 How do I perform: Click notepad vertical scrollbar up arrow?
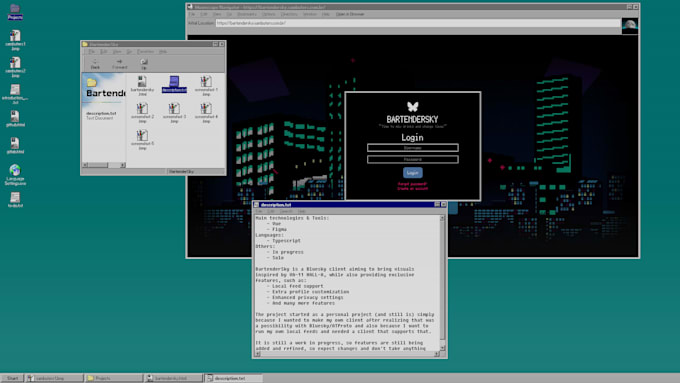(442, 218)
